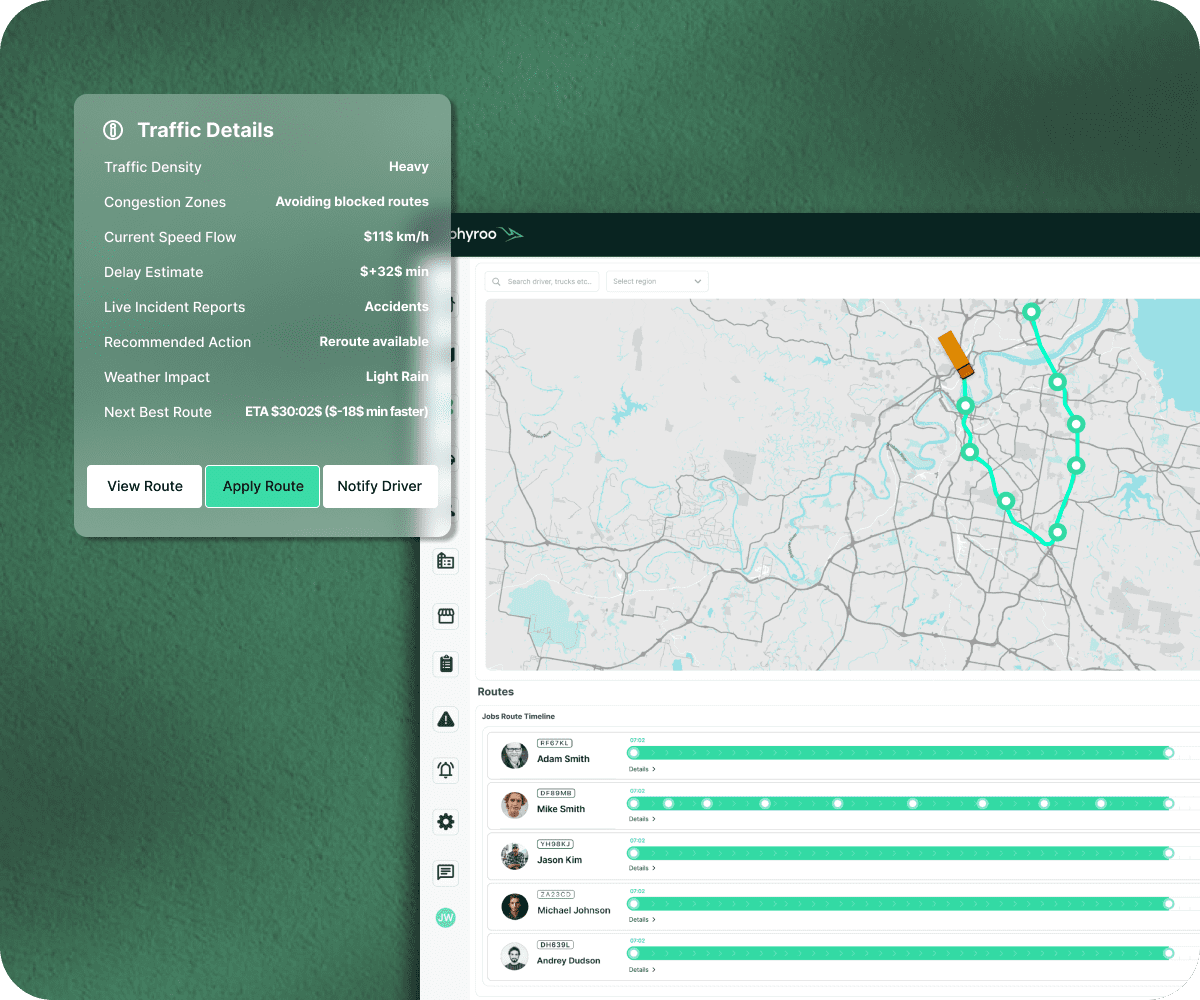1200x1000 pixels.
Task: Open settings using the gear icon
Action: pyautogui.click(x=445, y=821)
